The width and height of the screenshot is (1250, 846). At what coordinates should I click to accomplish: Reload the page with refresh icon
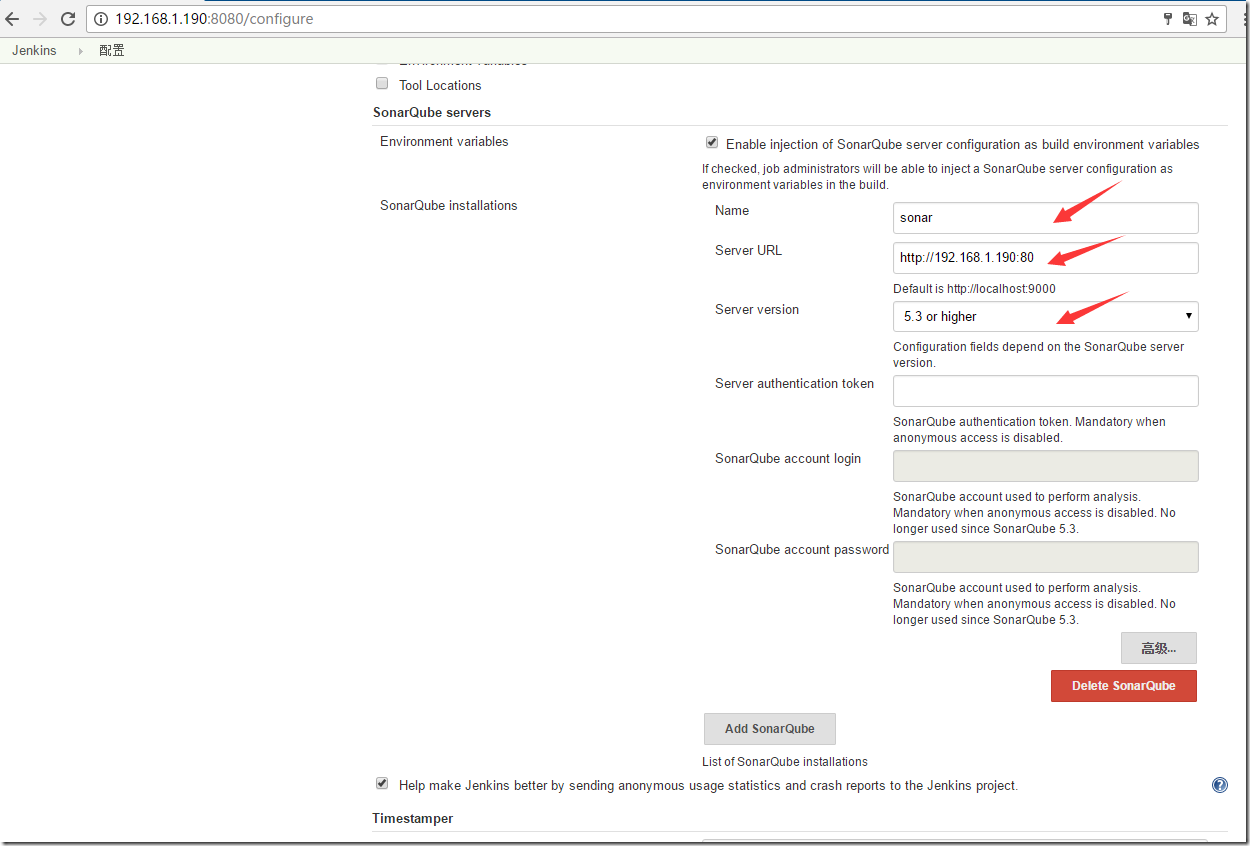(68, 19)
